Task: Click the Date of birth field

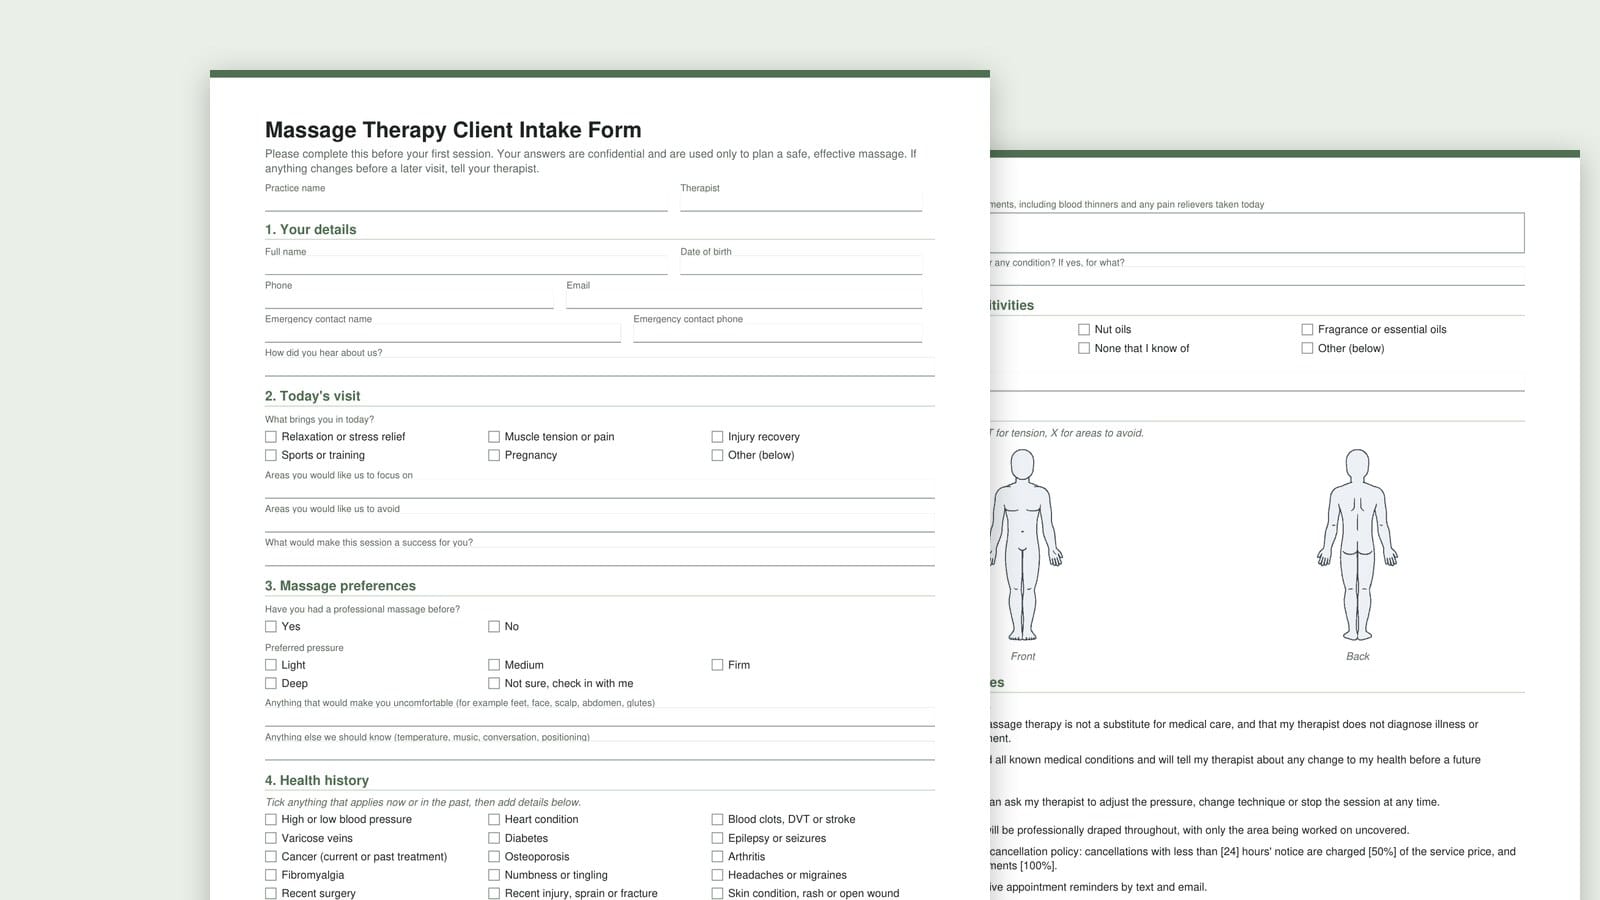Action: [801, 266]
